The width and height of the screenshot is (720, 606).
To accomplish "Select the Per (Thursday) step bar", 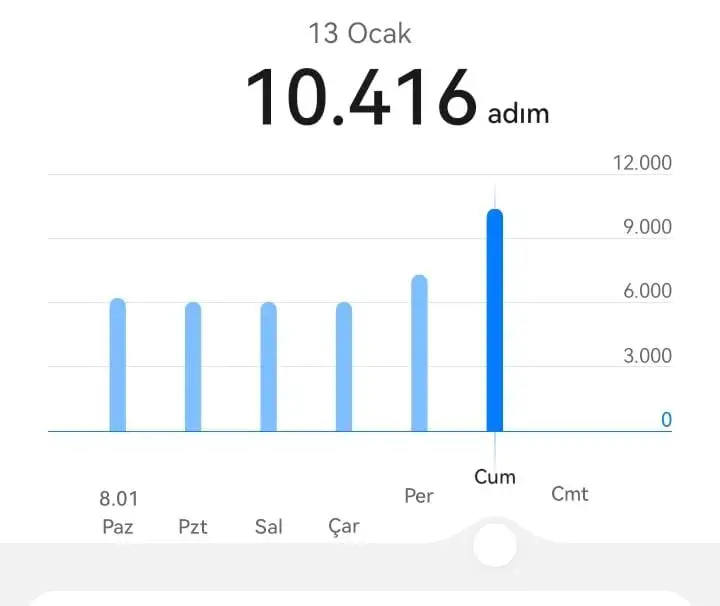I will point(419,354).
